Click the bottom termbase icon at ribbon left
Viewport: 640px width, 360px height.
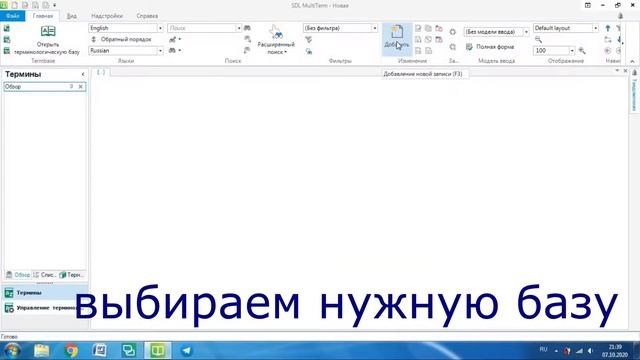click(x=7, y=51)
